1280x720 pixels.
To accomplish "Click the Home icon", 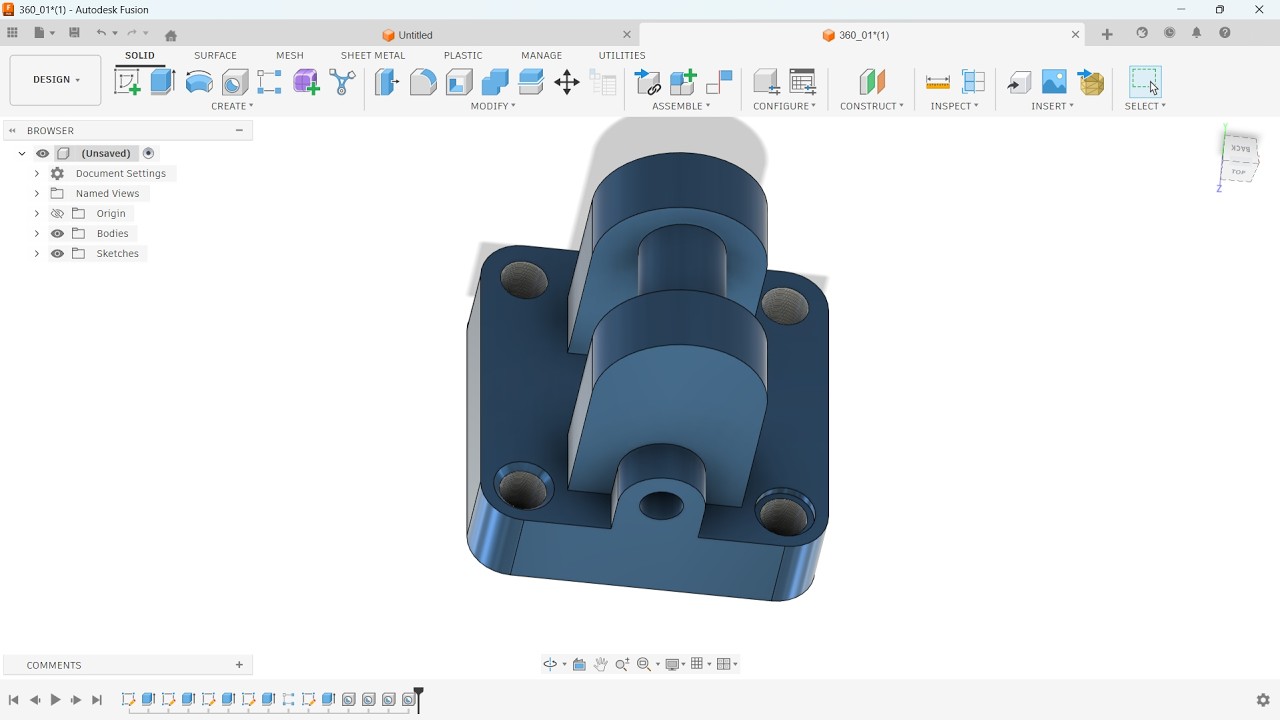I will point(171,35).
